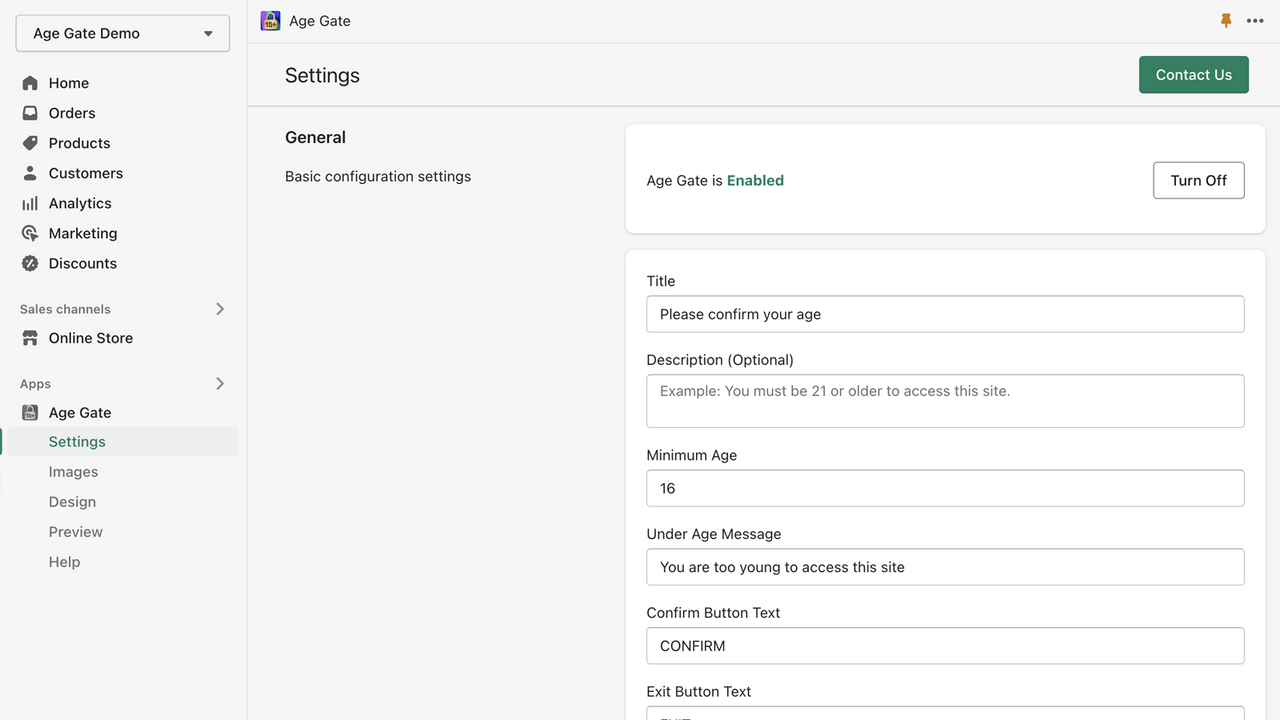Expand the Sales channels section

coord(220,309)
